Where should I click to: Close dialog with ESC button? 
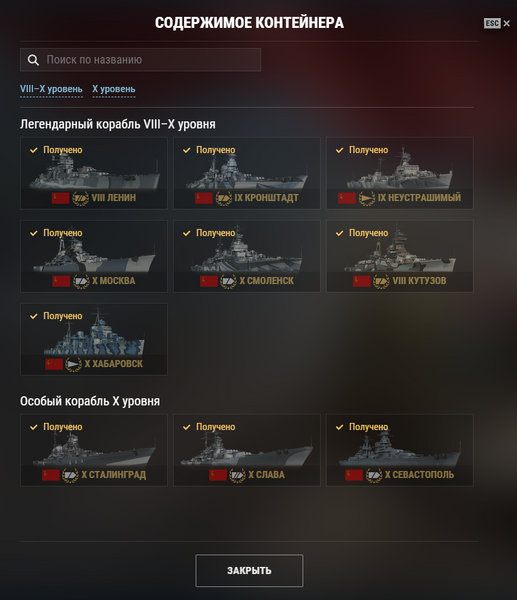click(496, 23)
